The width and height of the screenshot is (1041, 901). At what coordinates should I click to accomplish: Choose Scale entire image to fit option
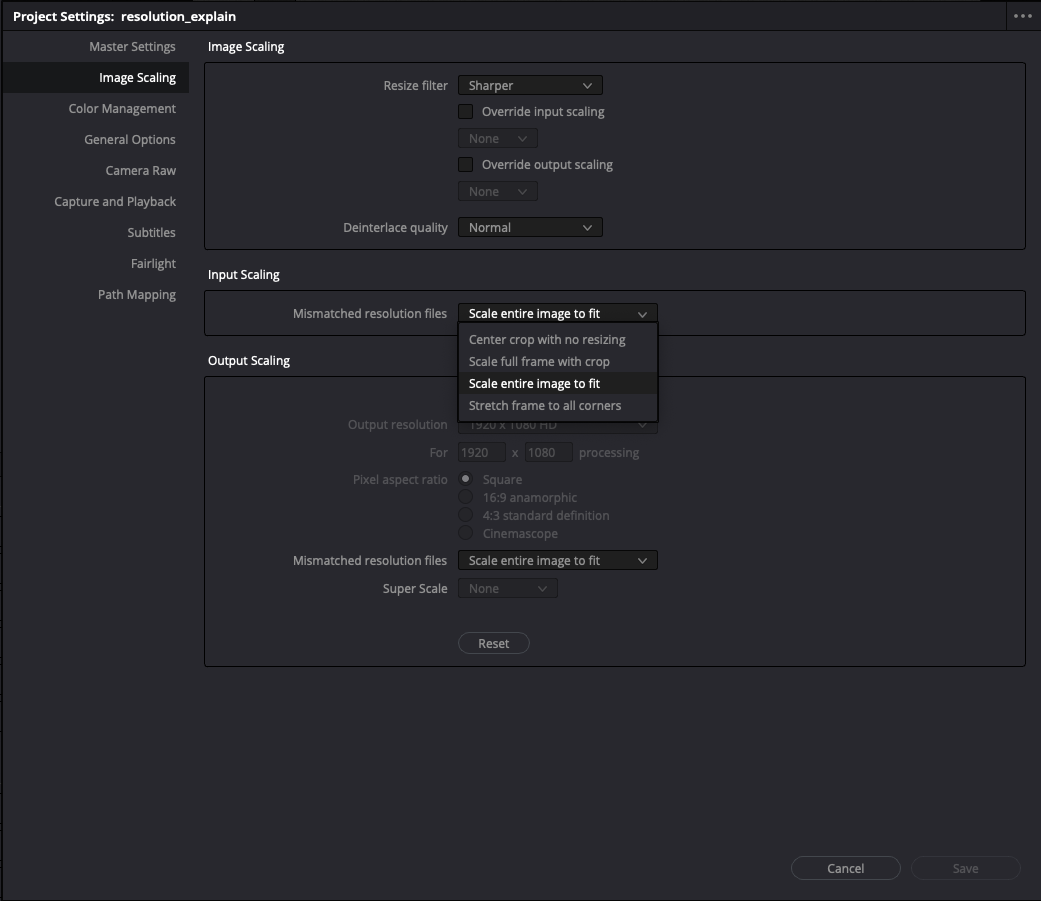[x=534, y=384]
